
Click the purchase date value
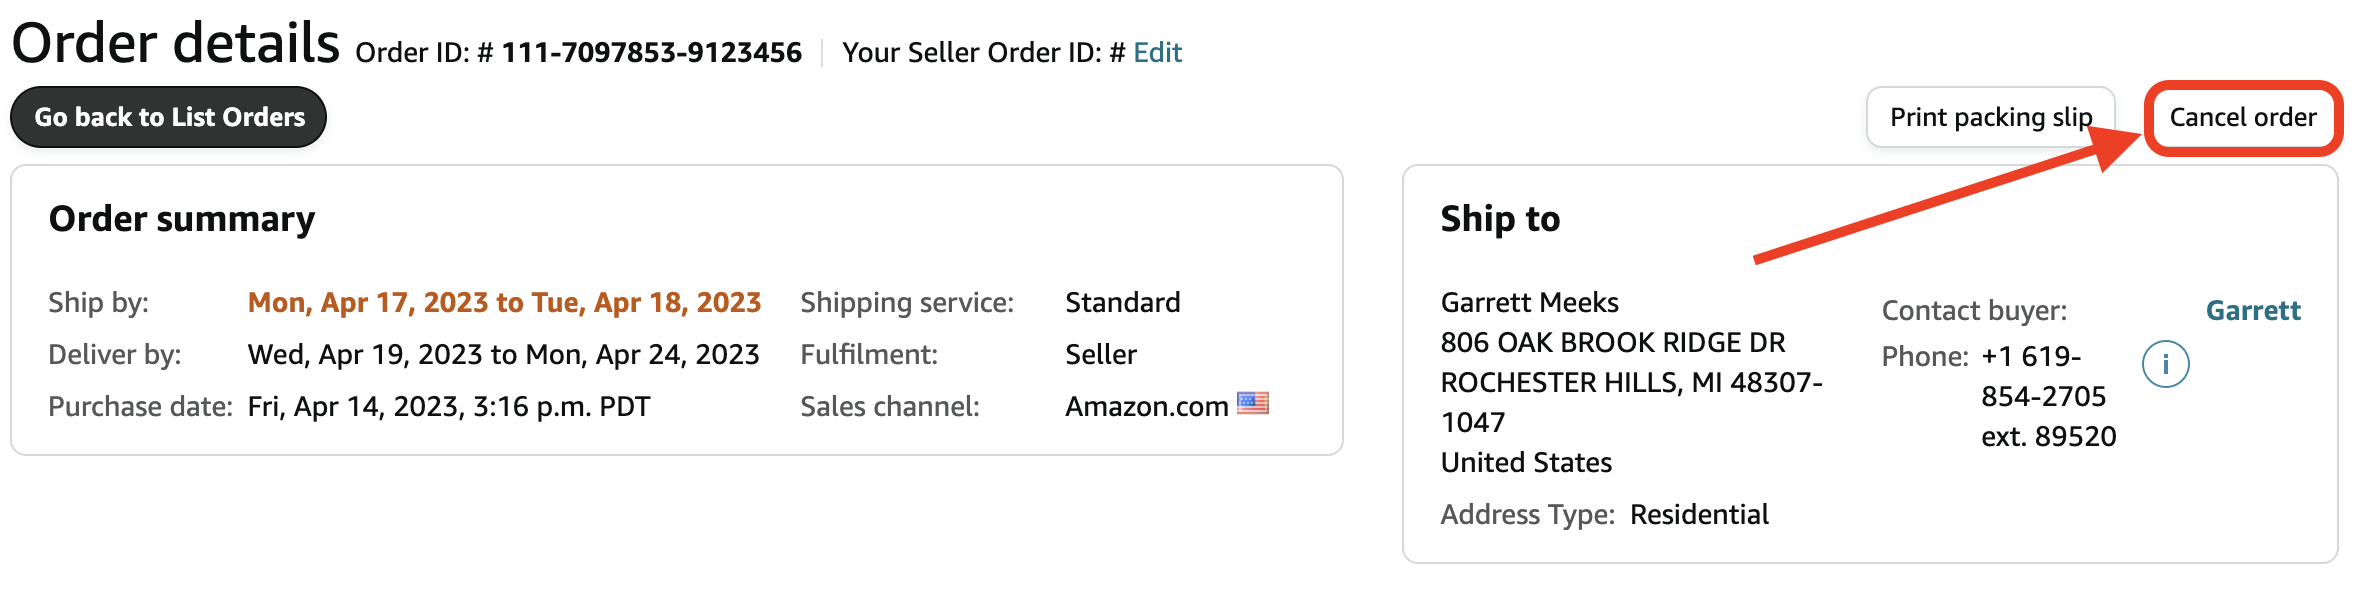(x=449, y=406)
